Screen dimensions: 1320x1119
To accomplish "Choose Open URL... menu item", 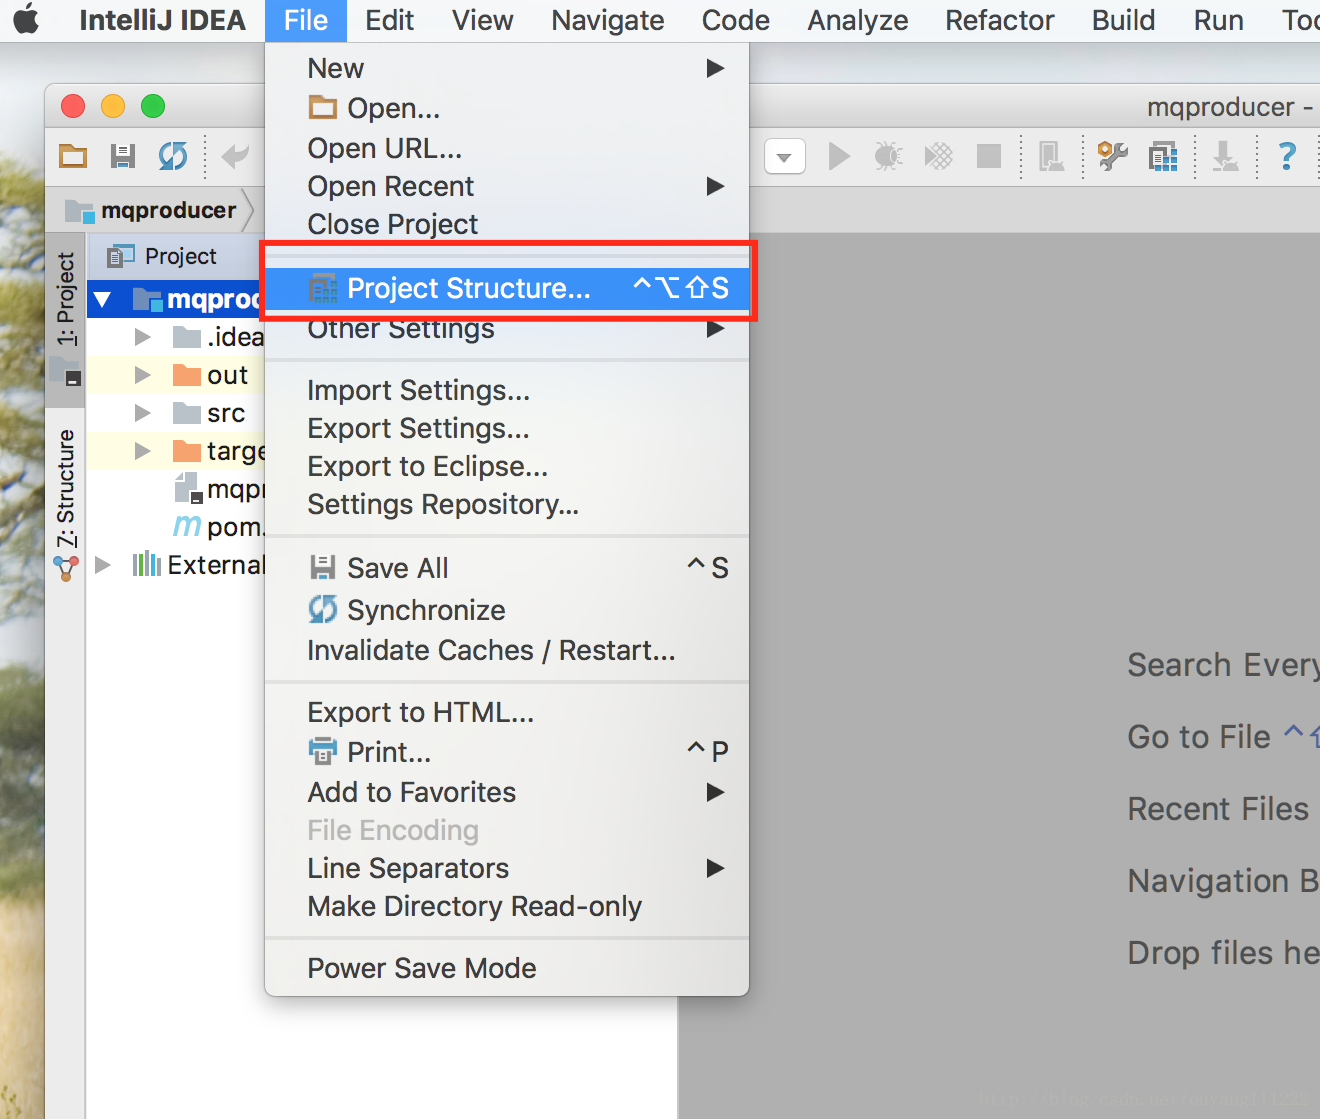I will [507, 148].
